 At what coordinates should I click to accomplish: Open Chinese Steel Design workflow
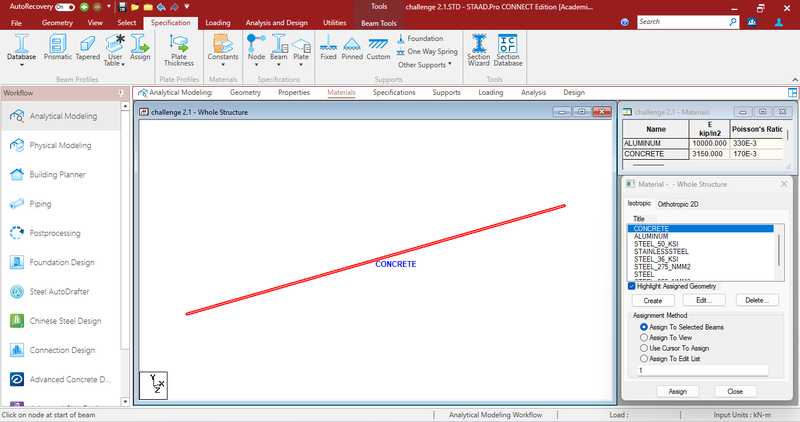pos(61,321)
